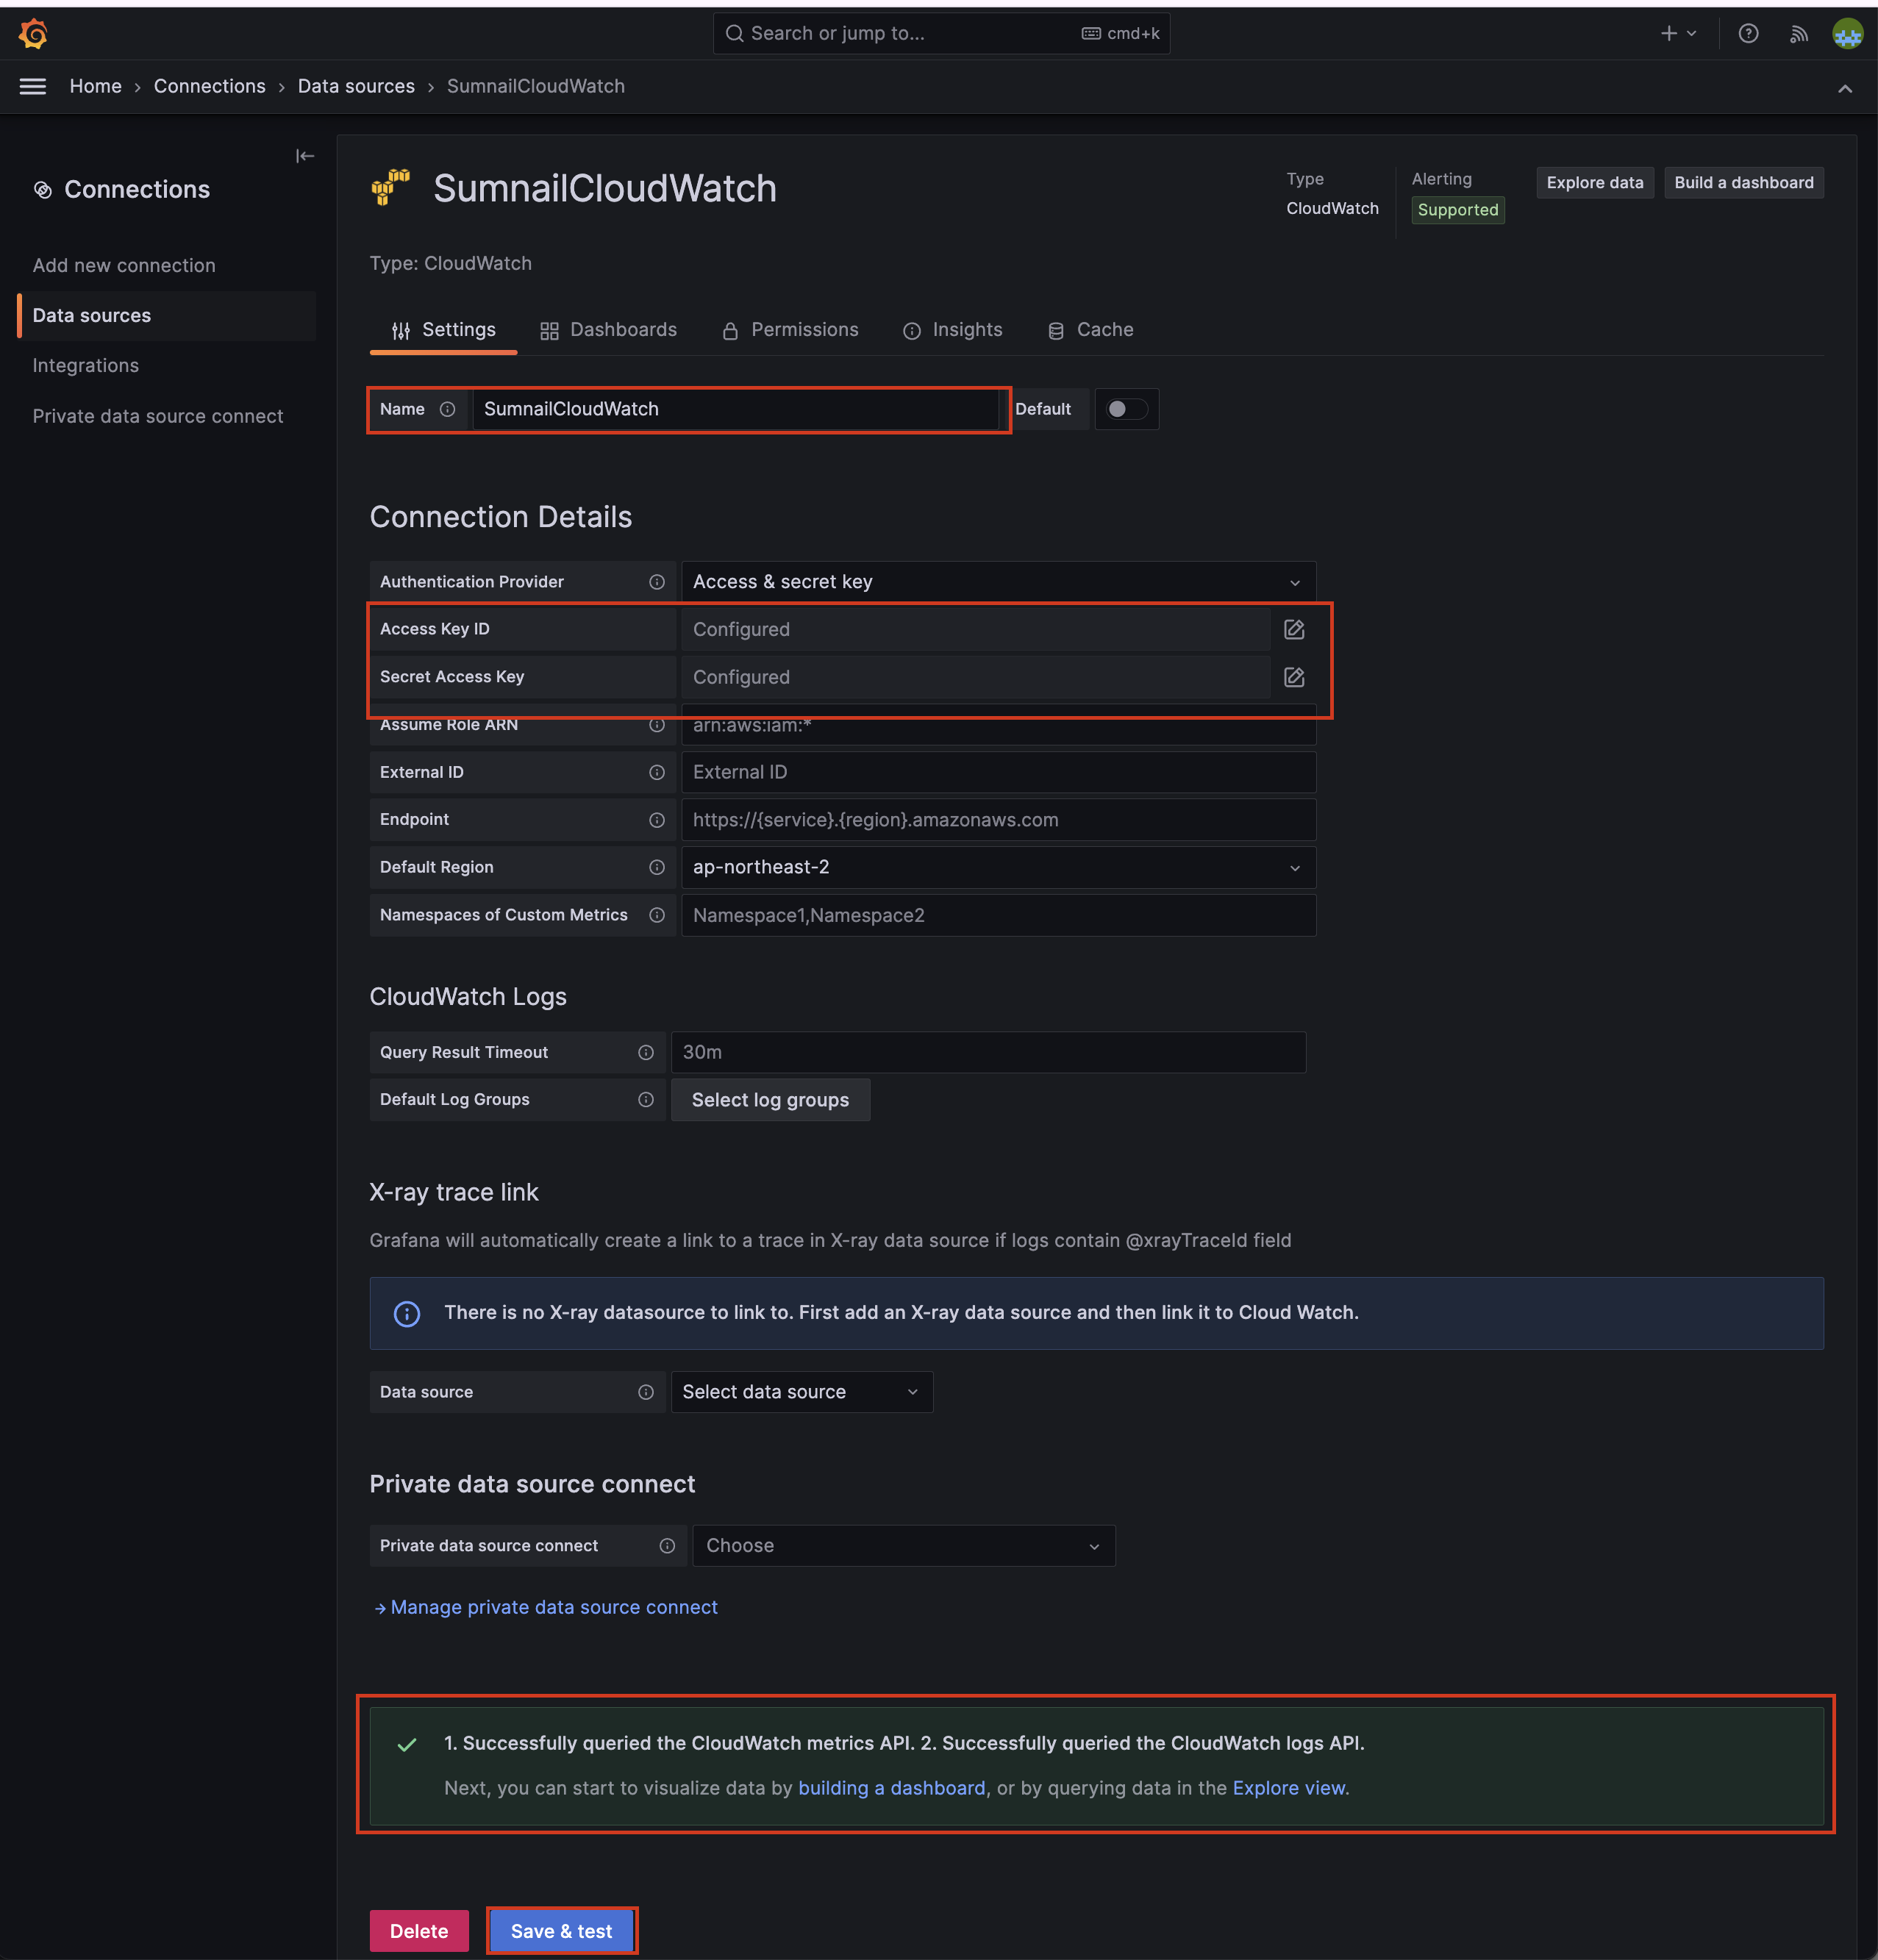The image size is (1878, 1960).
Task: Click the Explore data button
Action: pyautogui.click(x=1595, y=183)
